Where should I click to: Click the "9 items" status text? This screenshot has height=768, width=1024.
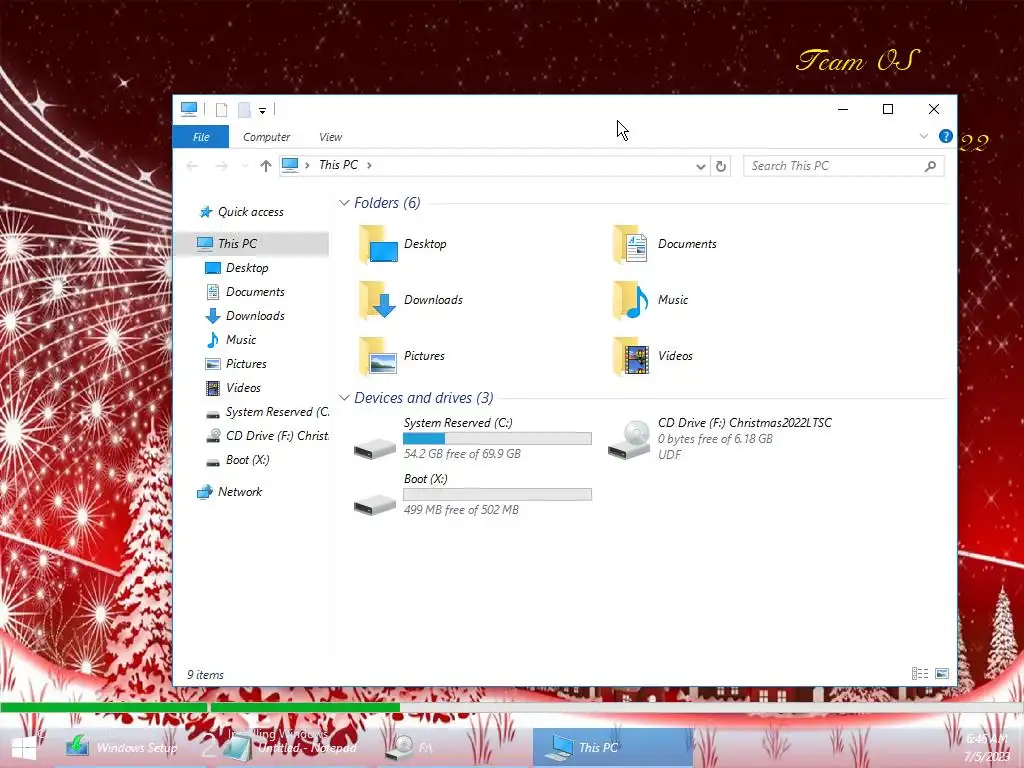[205, 675]
